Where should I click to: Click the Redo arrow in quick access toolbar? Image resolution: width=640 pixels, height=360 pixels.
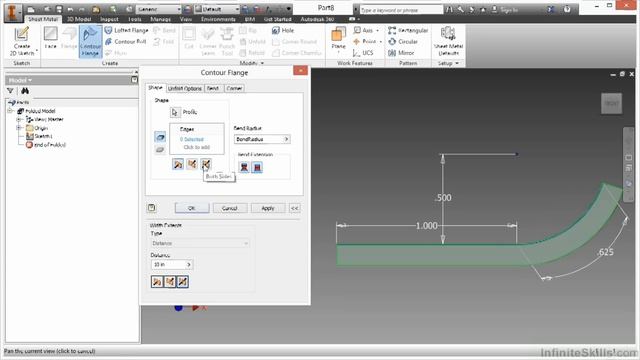pos(82,9)
